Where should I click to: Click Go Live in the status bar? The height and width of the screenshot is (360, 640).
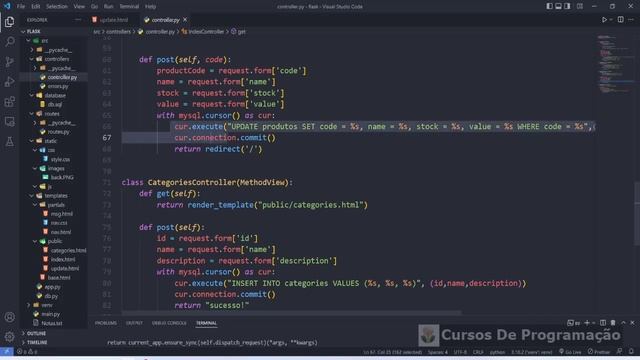point(570,351)
